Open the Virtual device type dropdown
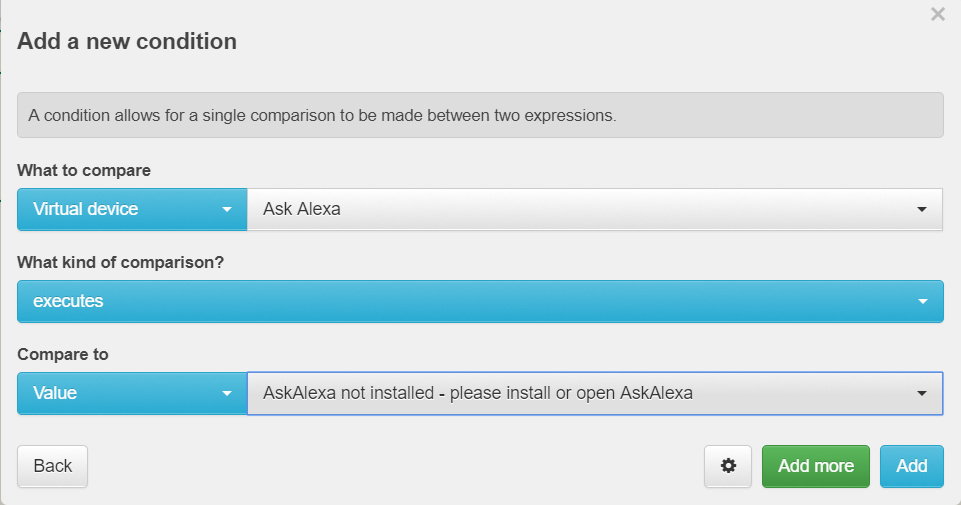This screenshot has width=961, height=505. click(x=132, y=209)
